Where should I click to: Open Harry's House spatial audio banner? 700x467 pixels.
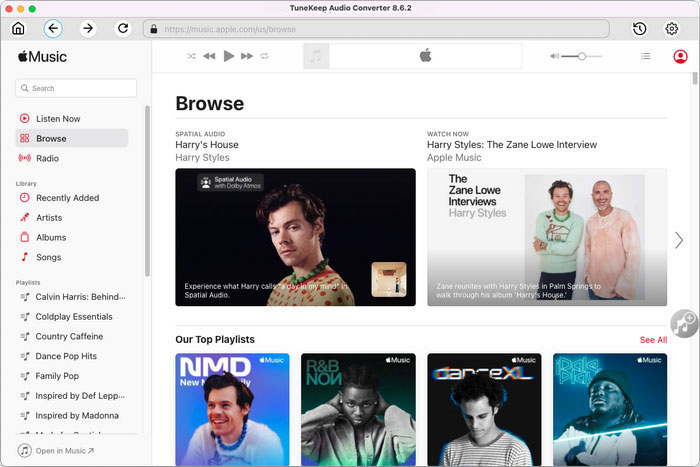point(296,237)
